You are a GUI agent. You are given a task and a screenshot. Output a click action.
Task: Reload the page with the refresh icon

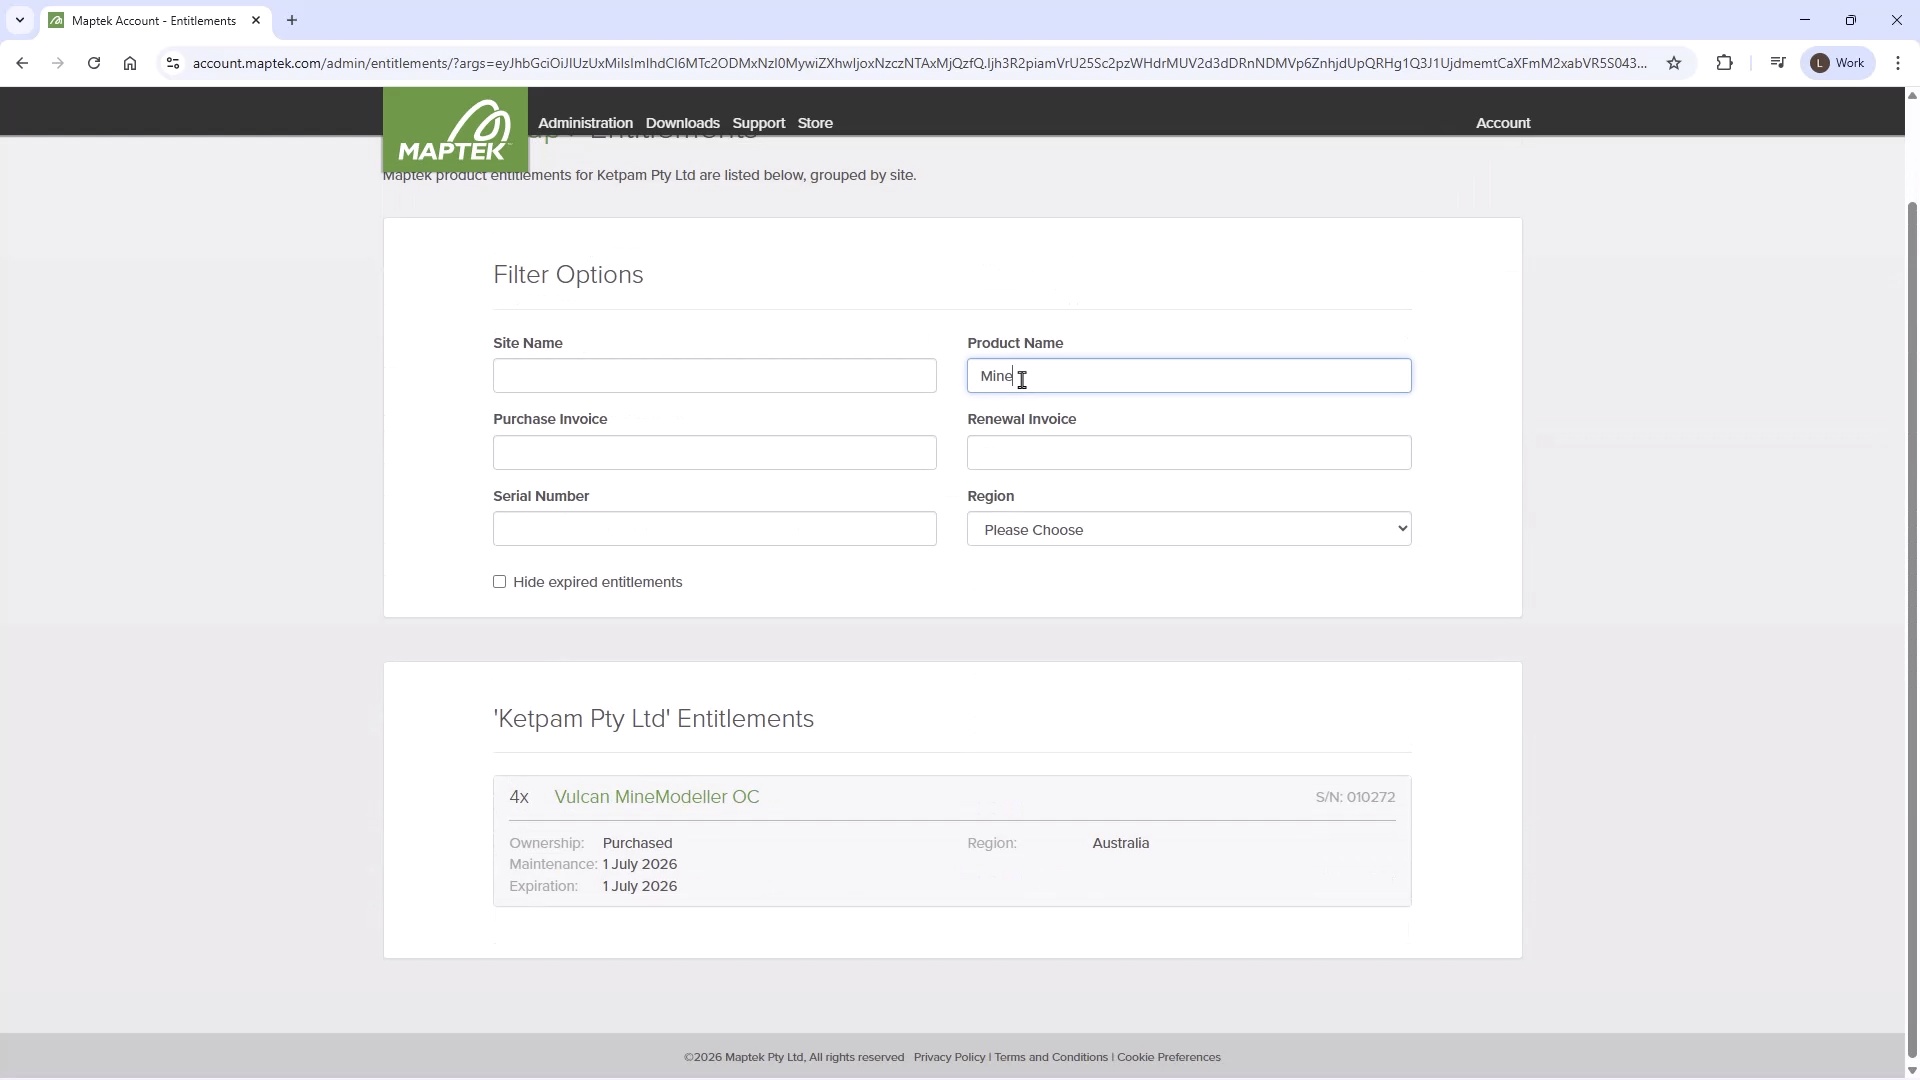[x=94, y=63]
